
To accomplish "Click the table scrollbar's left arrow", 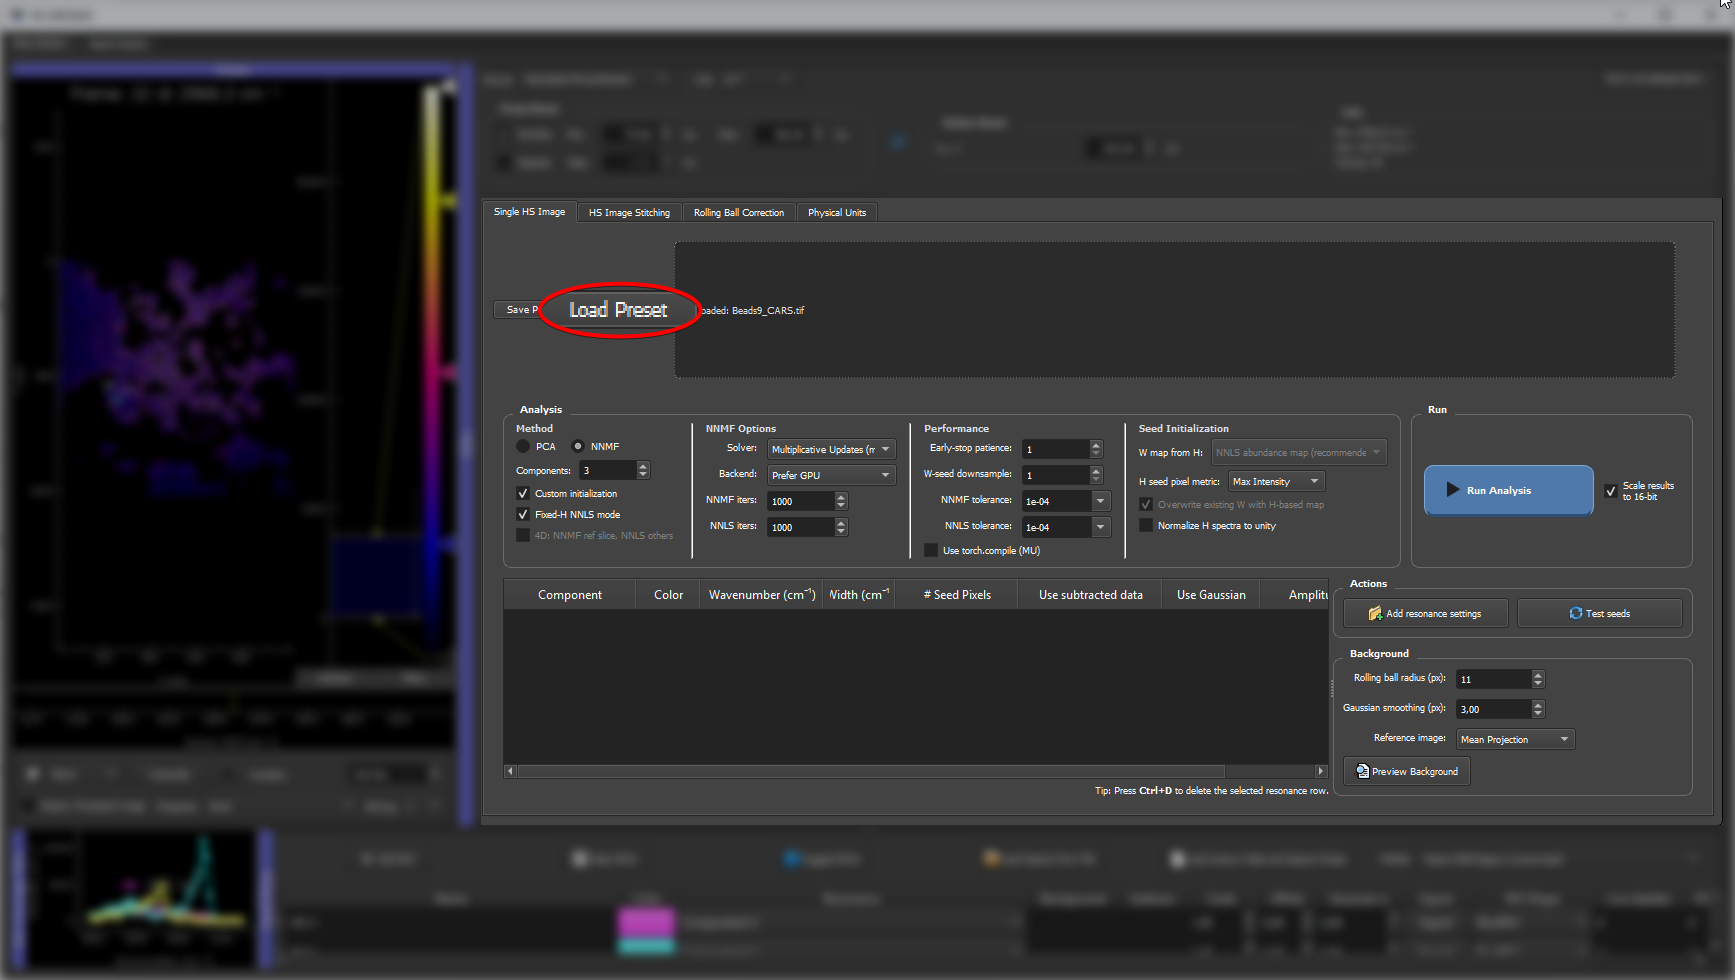I will point(510,771).
